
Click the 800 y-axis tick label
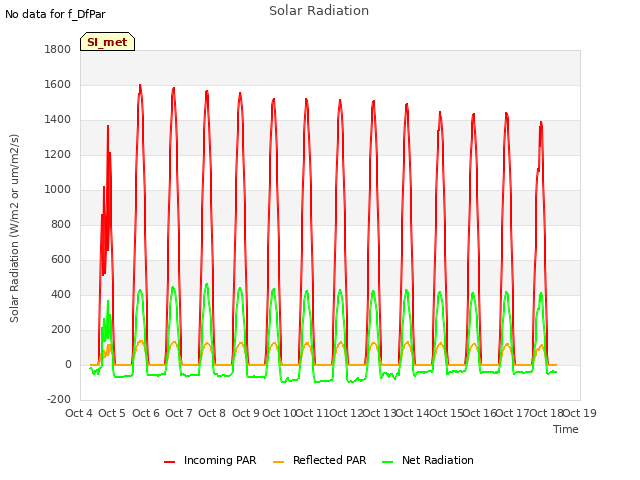(61, 224)
